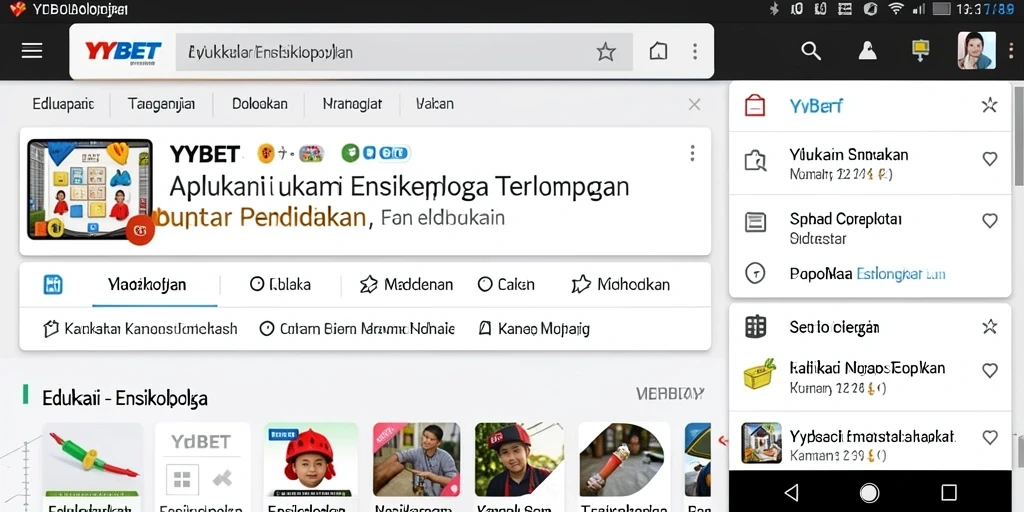Toggle star next to YvBerf
The width and height of the screenshot is (1024, 512).
pyautogui.click(x=989, y=104)
